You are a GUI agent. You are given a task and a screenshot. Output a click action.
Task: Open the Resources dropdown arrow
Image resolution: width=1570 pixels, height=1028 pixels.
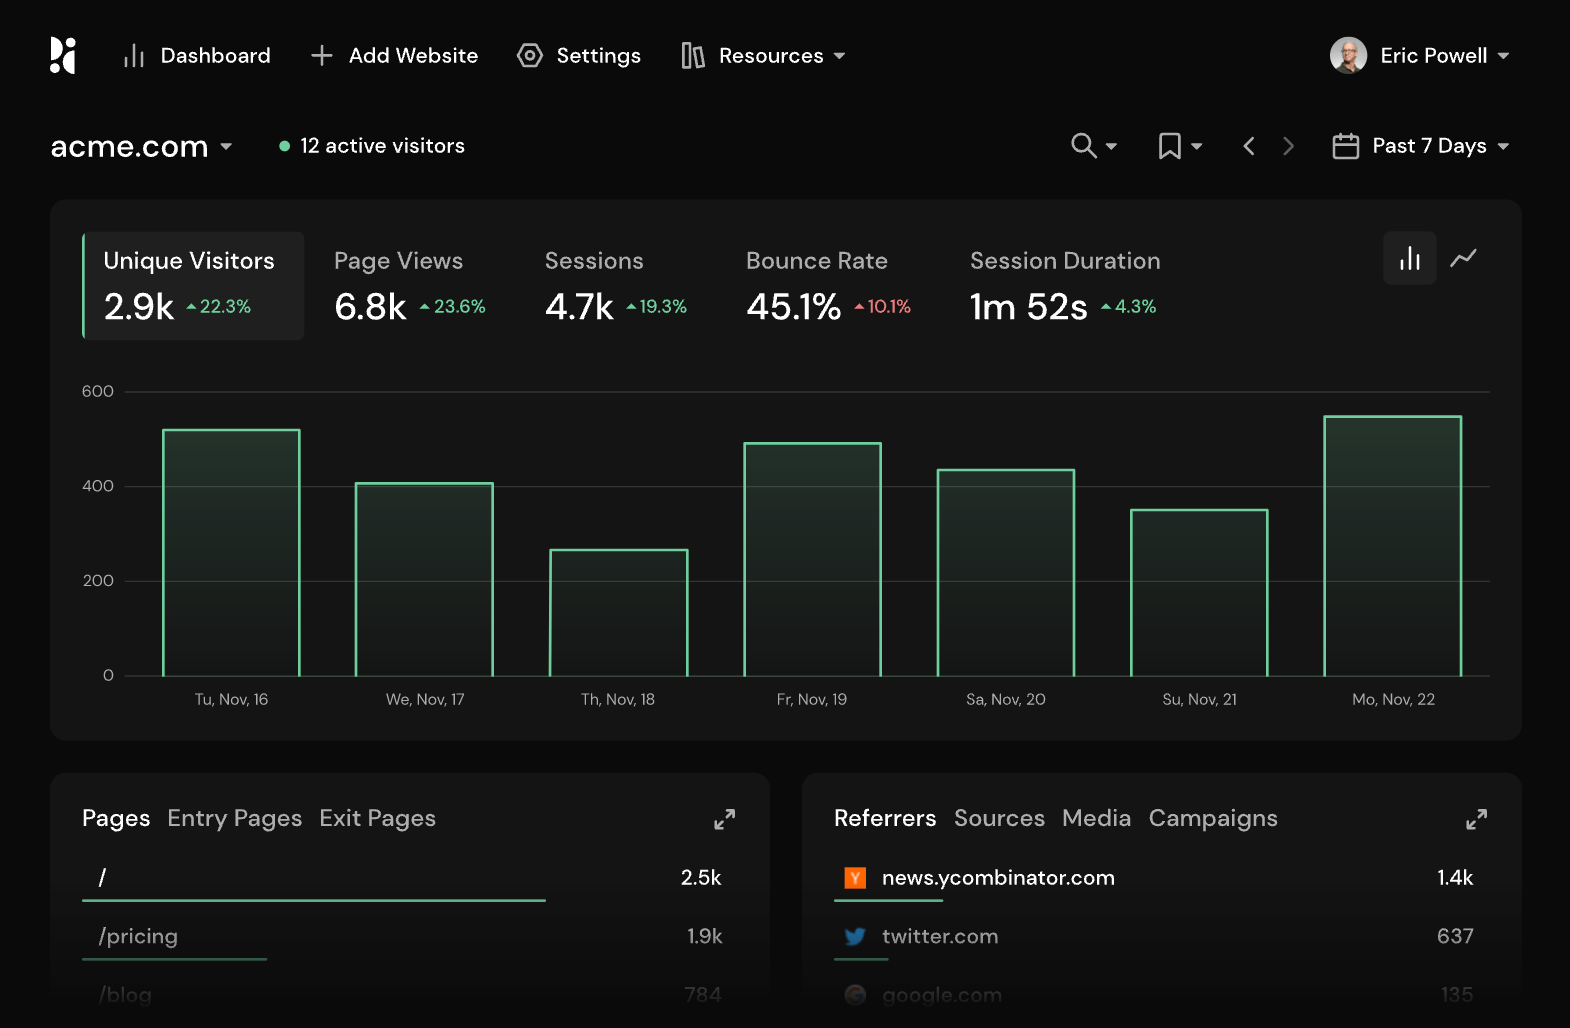point(840,56)
